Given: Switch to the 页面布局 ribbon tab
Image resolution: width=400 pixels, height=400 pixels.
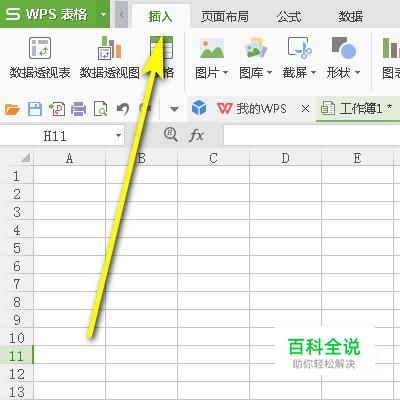Looking at the screenshot, I should 225,16.
